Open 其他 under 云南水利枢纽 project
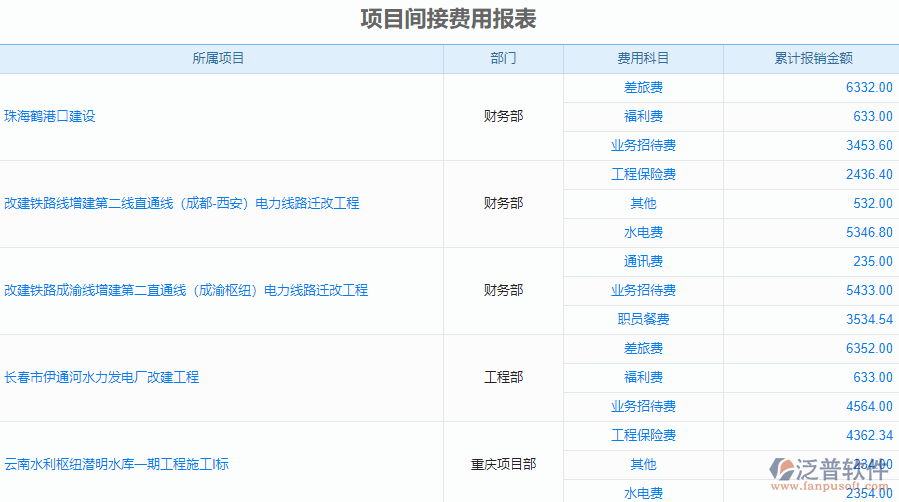899x502 pixels. [643, 465]
